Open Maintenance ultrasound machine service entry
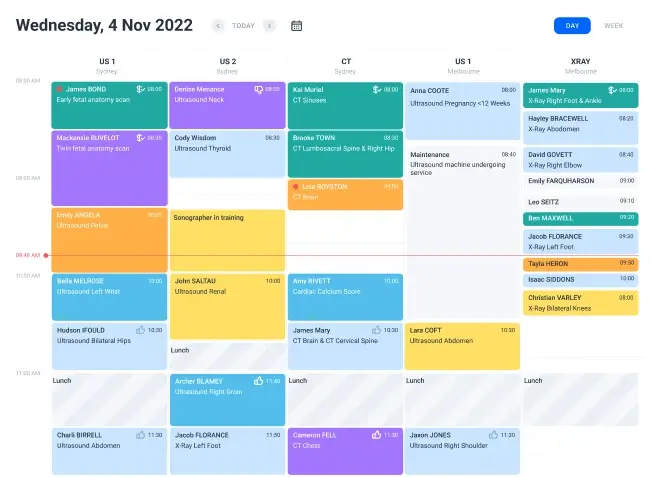 (463, 163)
